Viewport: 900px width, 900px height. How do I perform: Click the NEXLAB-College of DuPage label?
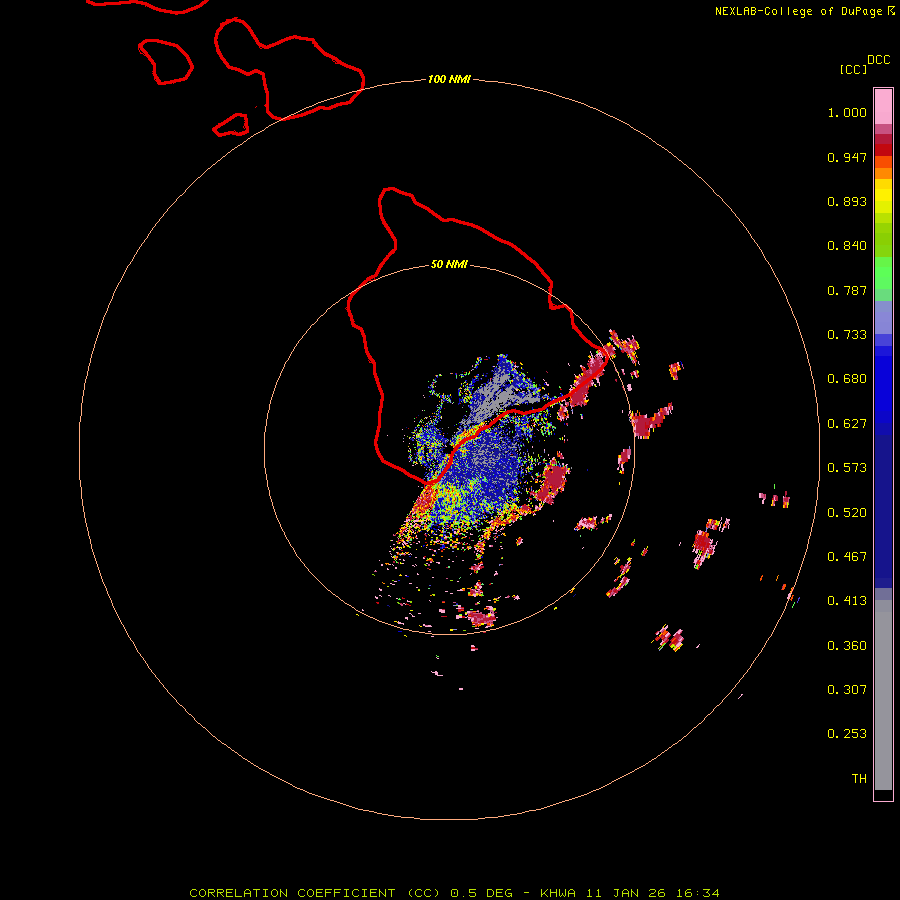point(805,11)
